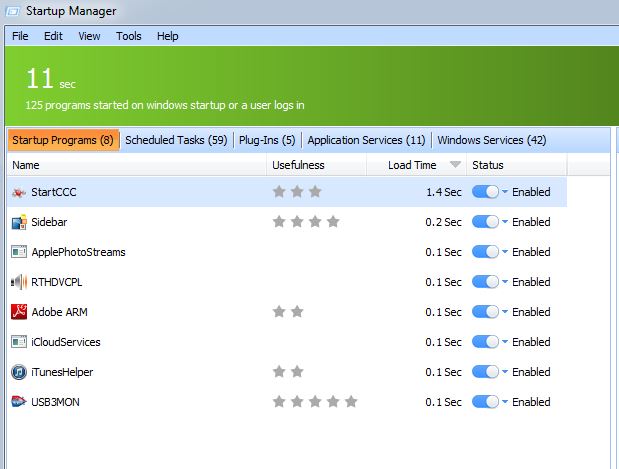
Task: Click the 0.2 Sec load time value
Action: click(443, 222)
